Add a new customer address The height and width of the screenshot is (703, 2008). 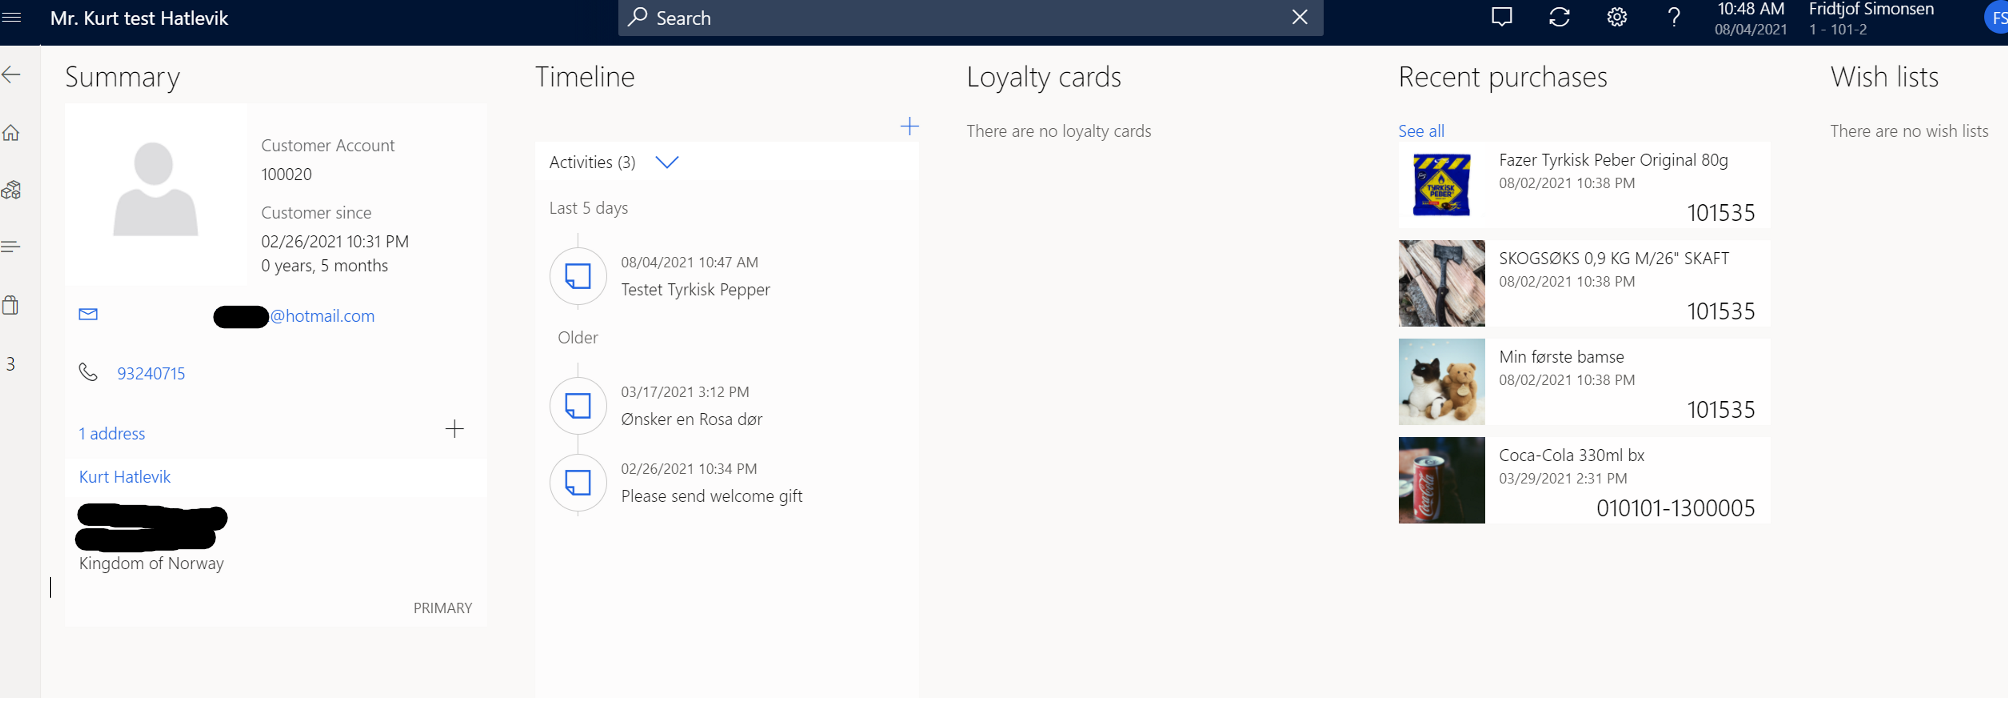[454, 429]
